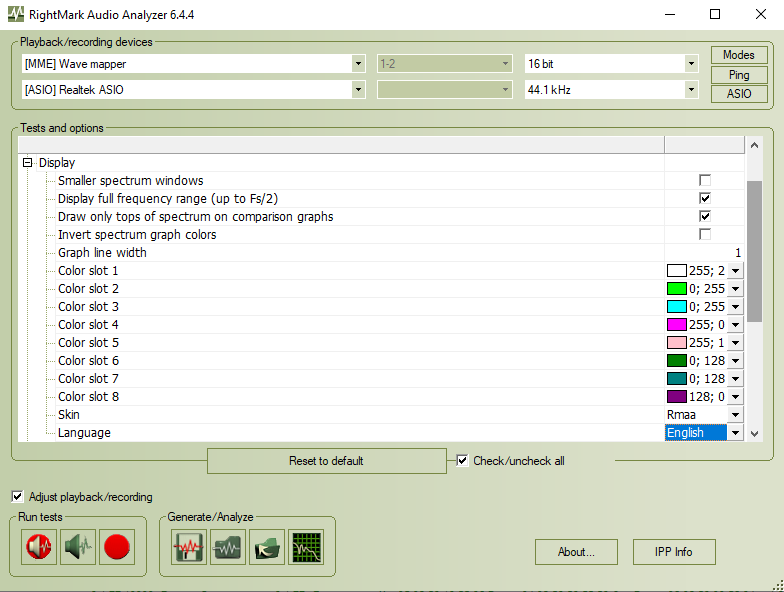
Task: Select the Color slot 6 row label
Action: [x=88, y=360]
